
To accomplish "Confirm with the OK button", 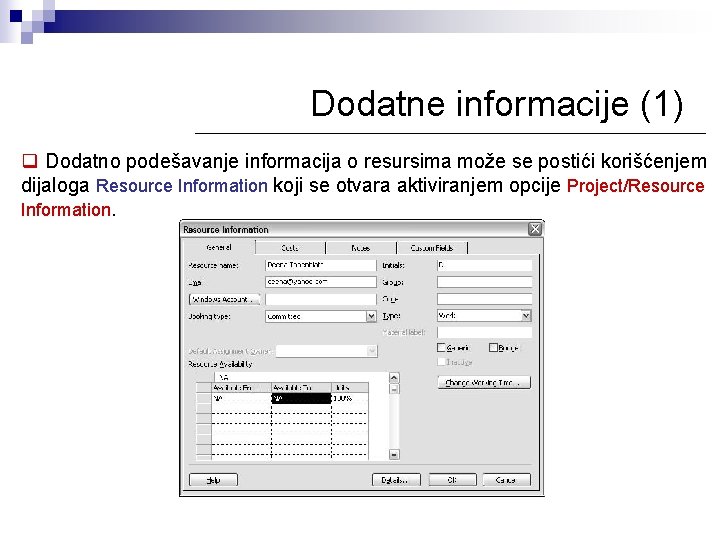I will pyautogui.click(x=453, y=480).
